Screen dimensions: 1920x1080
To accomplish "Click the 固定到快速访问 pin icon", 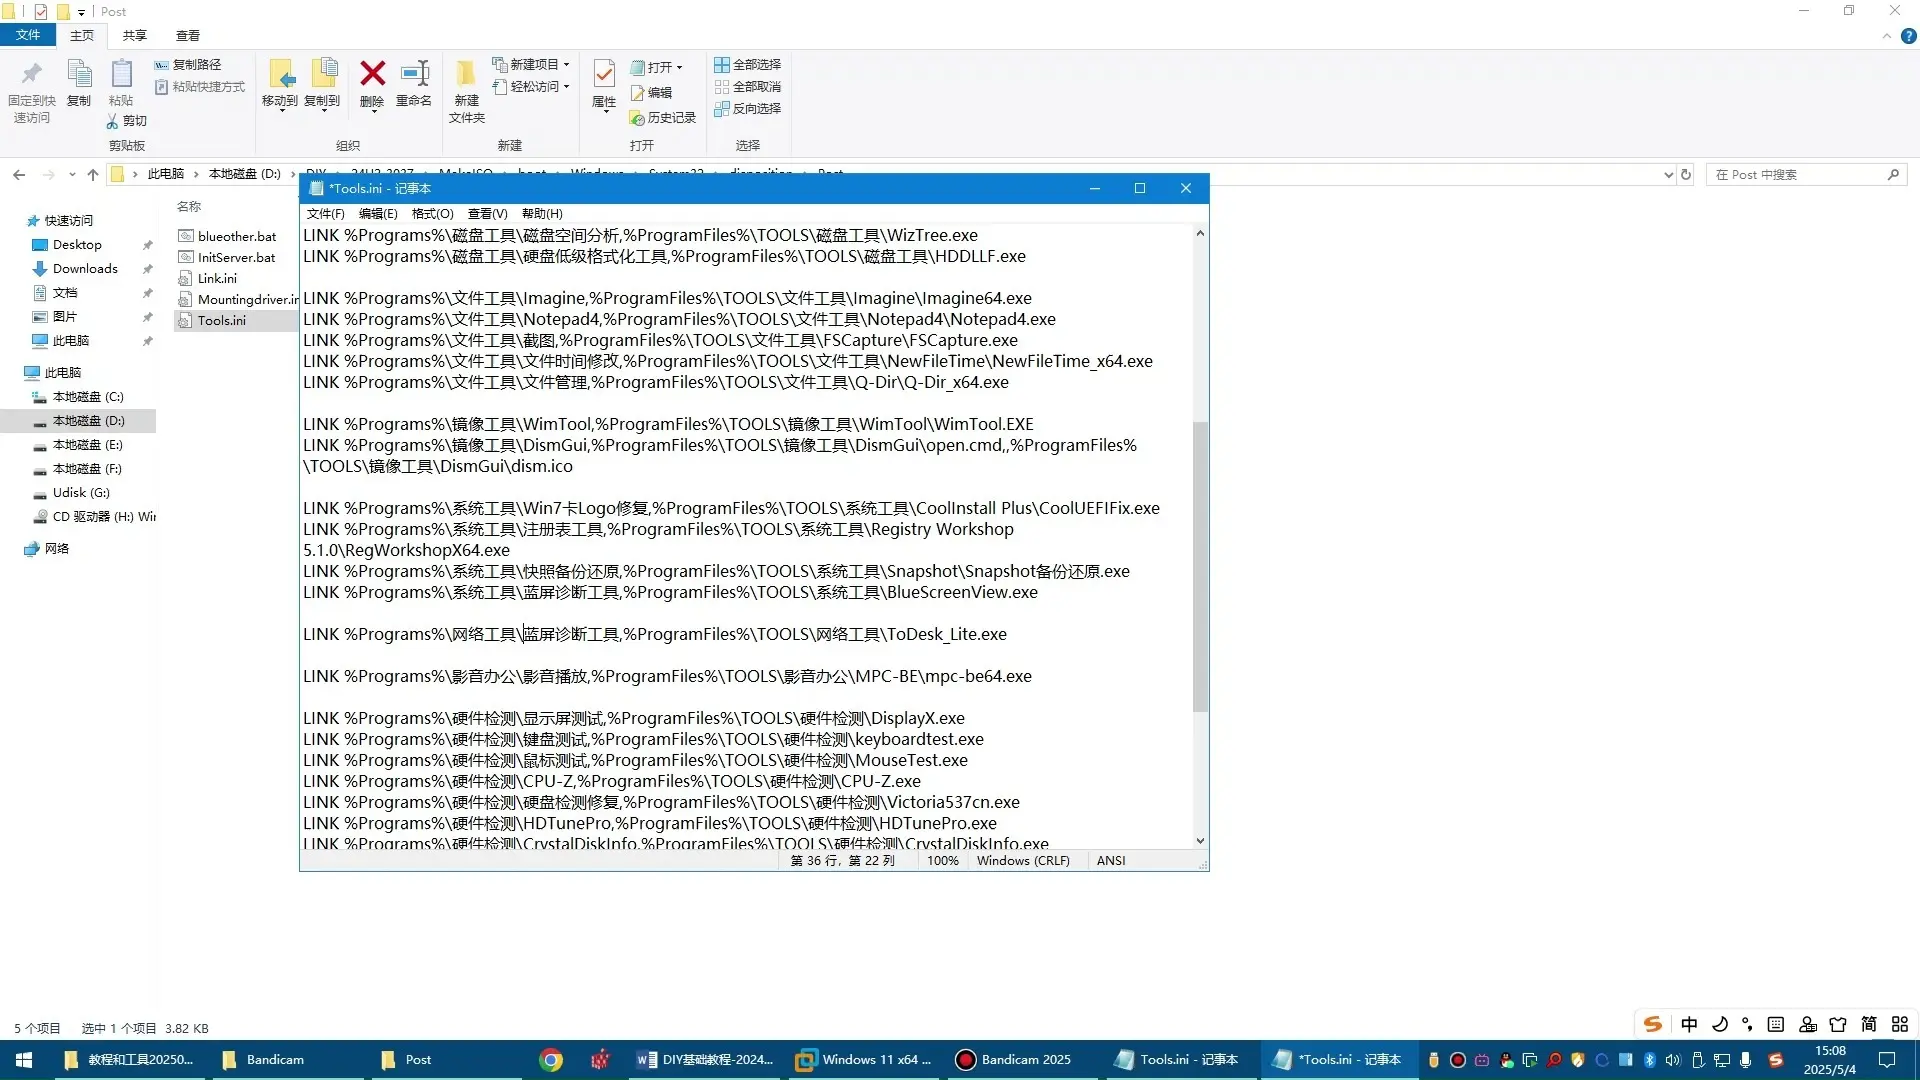I will 32,74.
